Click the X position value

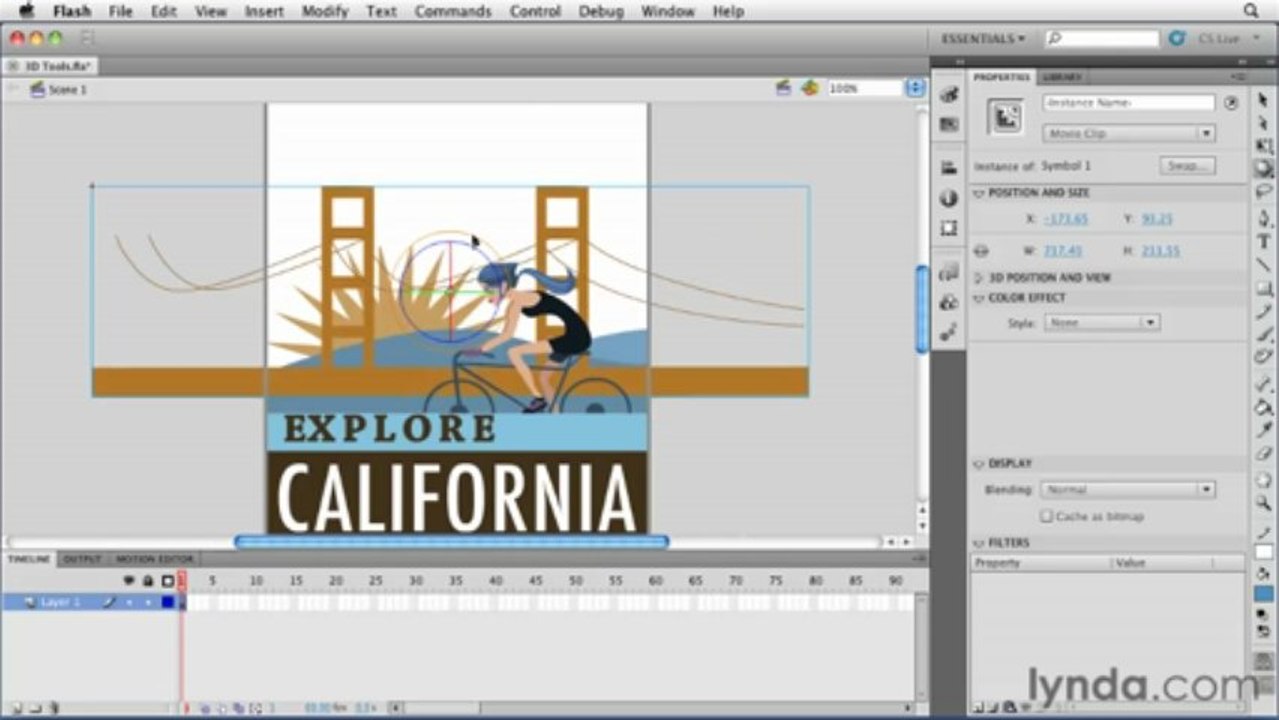pyautogui.click(x=1065, y=219)
